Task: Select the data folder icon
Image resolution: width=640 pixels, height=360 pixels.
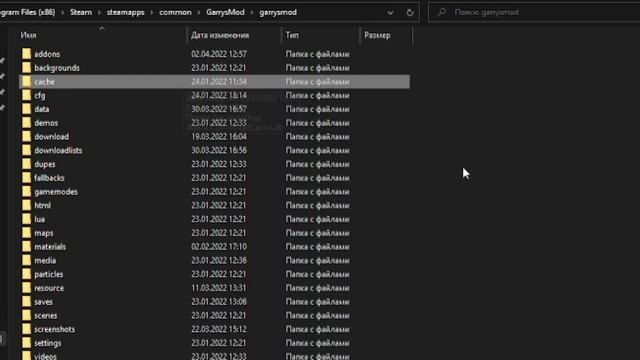Action: (x=27, y=109)
